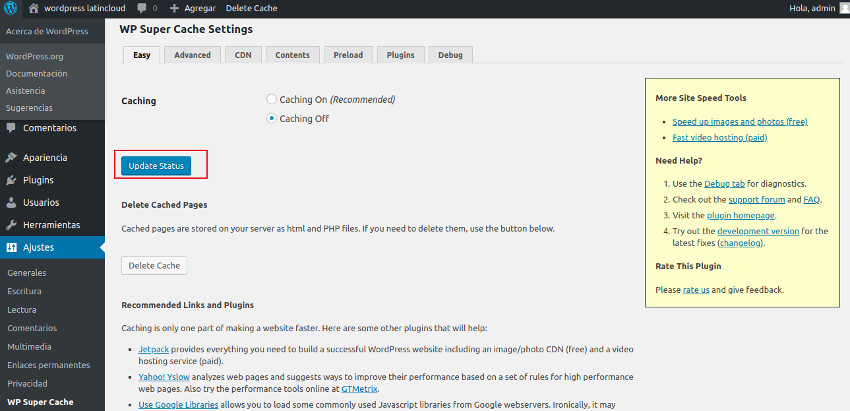850x411 pixels.
Task: Click the admin avatar icon
Action: click(x=845, y=8)
